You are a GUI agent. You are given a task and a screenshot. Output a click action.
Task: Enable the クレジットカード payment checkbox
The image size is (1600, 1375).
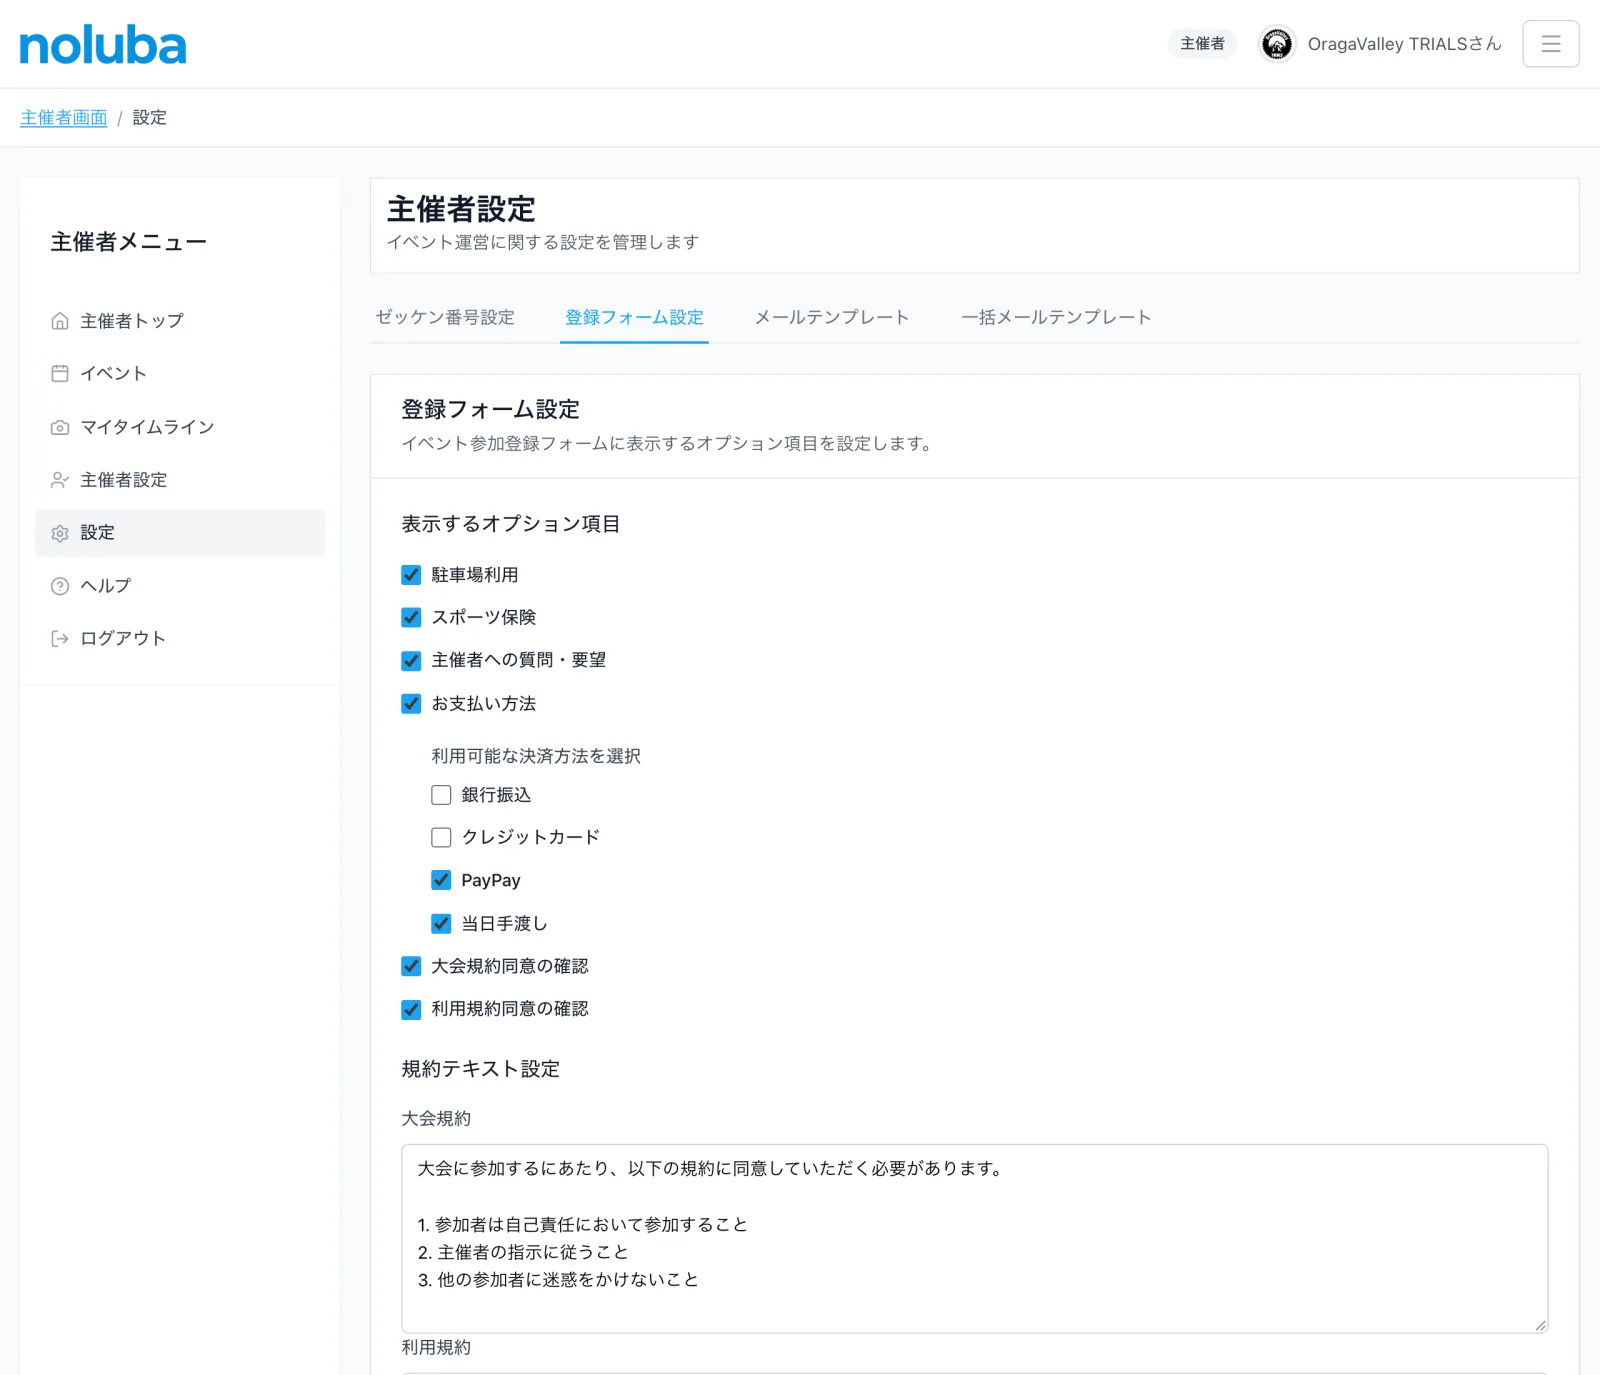click(x=441, y=837)
